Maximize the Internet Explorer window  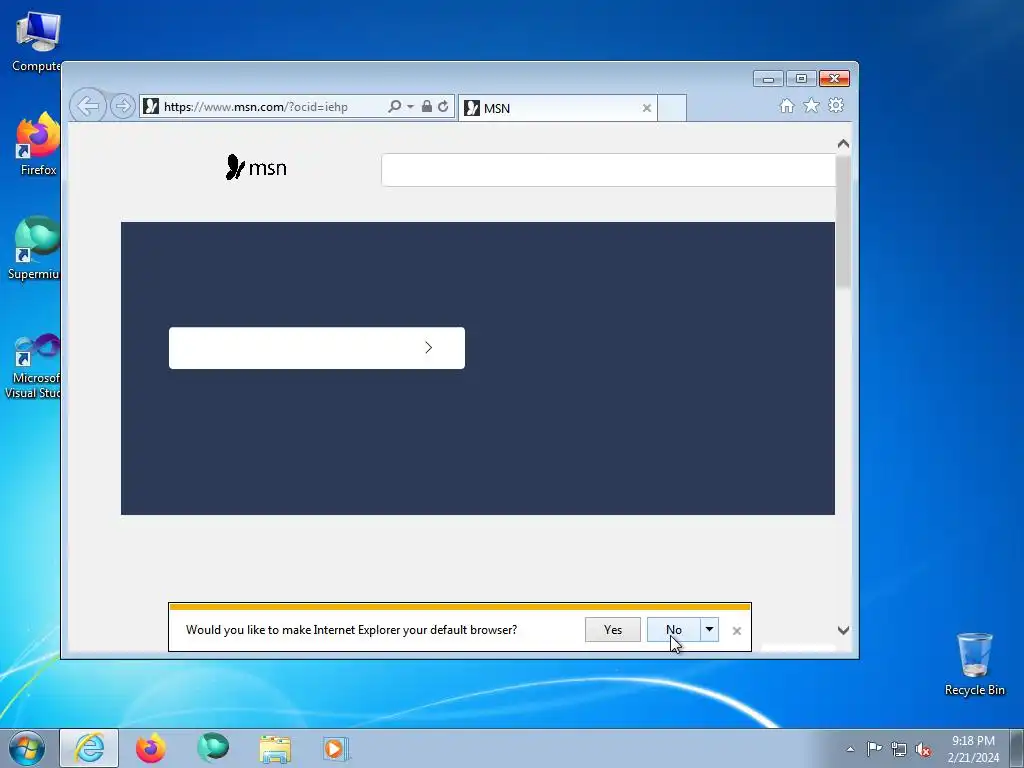(801, 79)
